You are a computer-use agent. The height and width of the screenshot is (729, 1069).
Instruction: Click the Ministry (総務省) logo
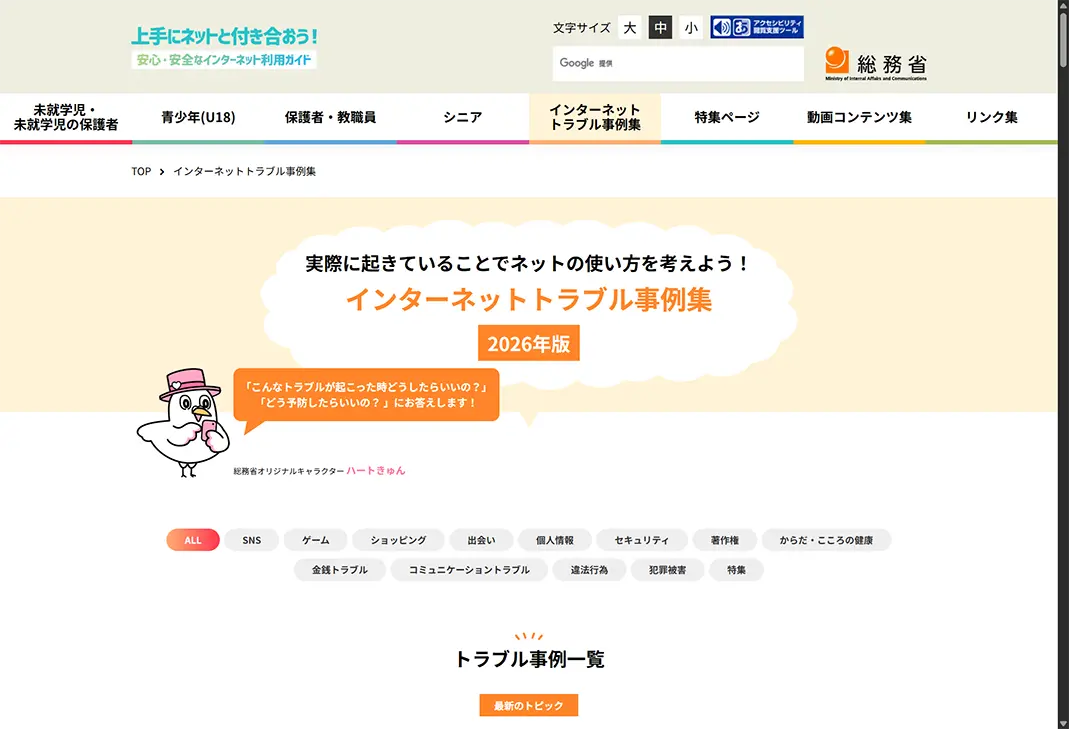[875, 64]
